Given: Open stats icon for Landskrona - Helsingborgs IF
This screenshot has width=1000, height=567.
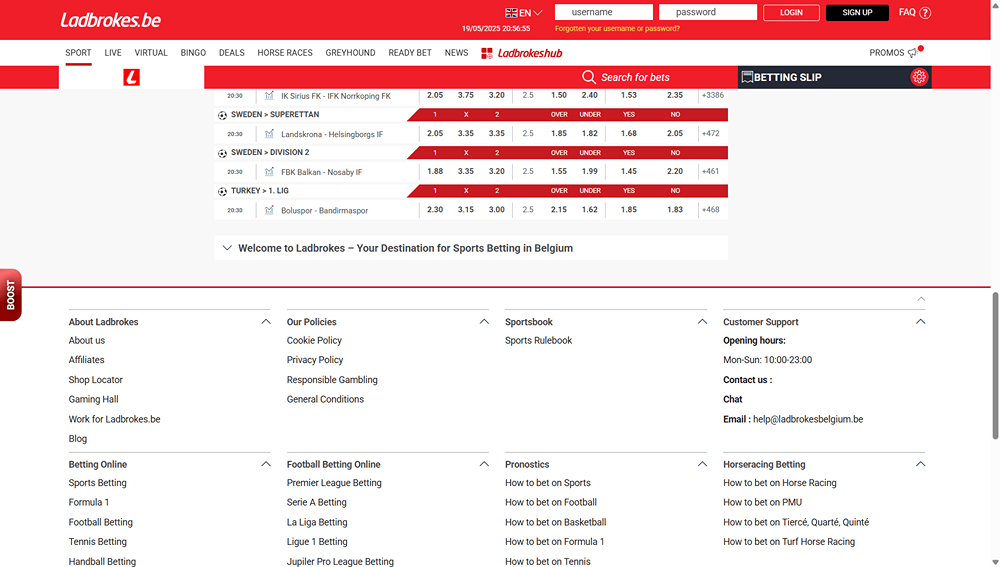Looking at the screenshot, I should click(269, 134).
